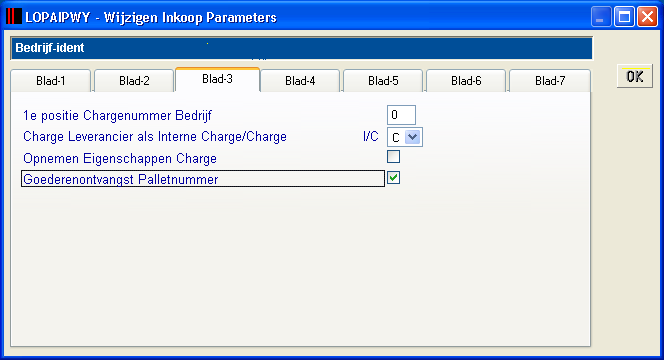Expand the I/C Charge Leverancier dropdown
This screenshot has width=664, height=360.
coord(412,137)
